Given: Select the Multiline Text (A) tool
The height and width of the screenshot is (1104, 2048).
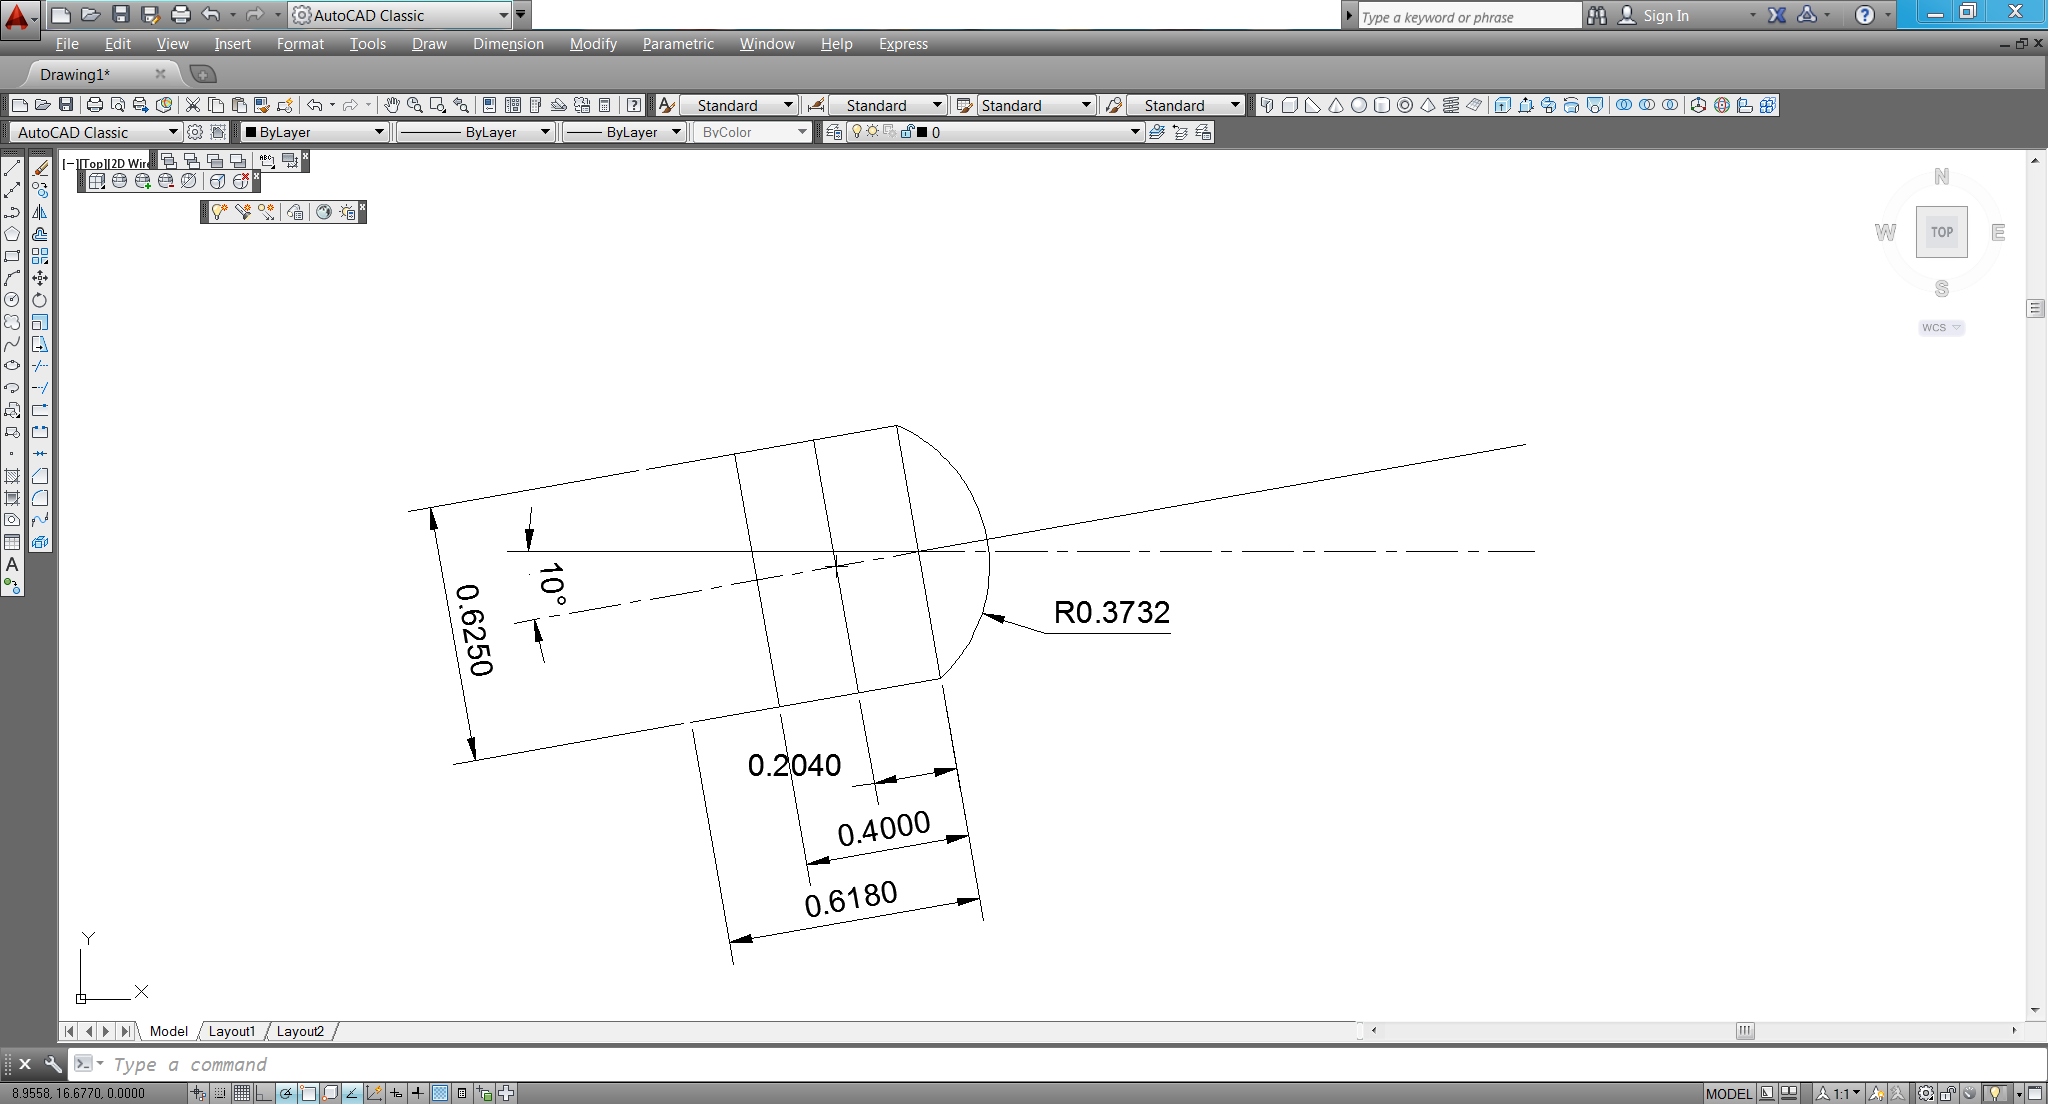Looking at the screenshot, I should 12,564.
